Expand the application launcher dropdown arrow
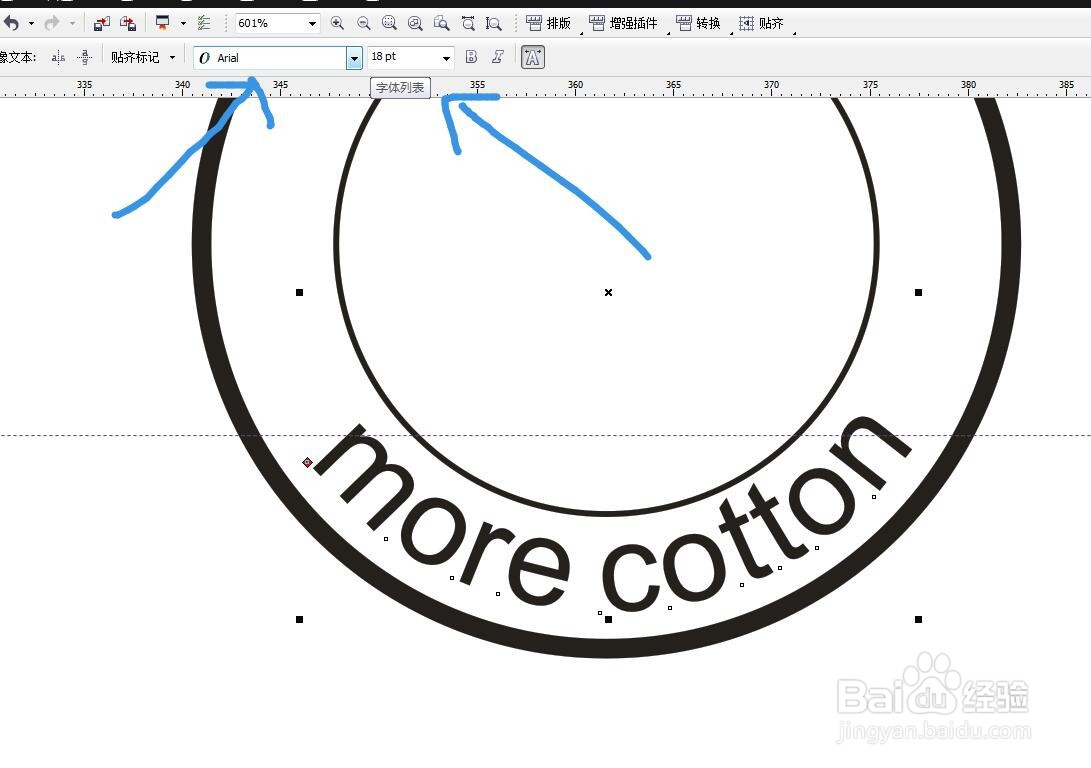Image resolution: width=1091 pixels, height=768 pixels. point(183,24)
